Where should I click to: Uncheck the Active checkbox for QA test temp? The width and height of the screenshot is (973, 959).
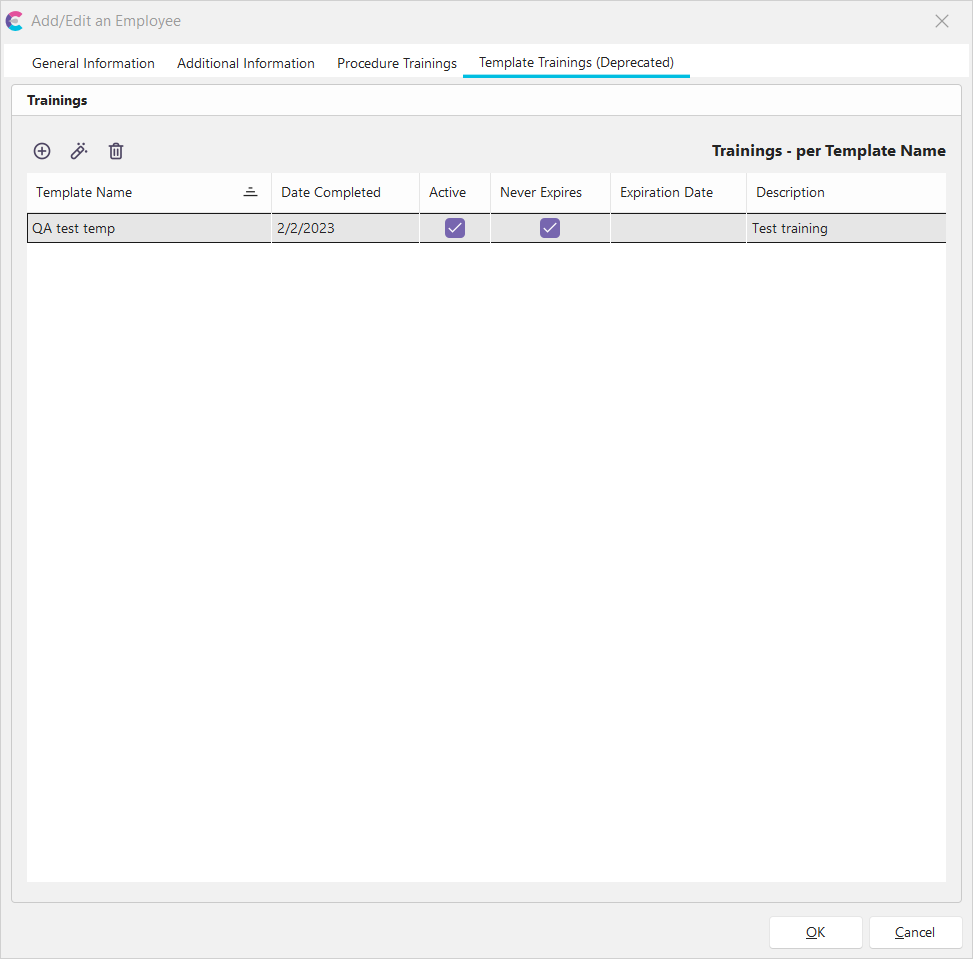(x=455, y=228)
